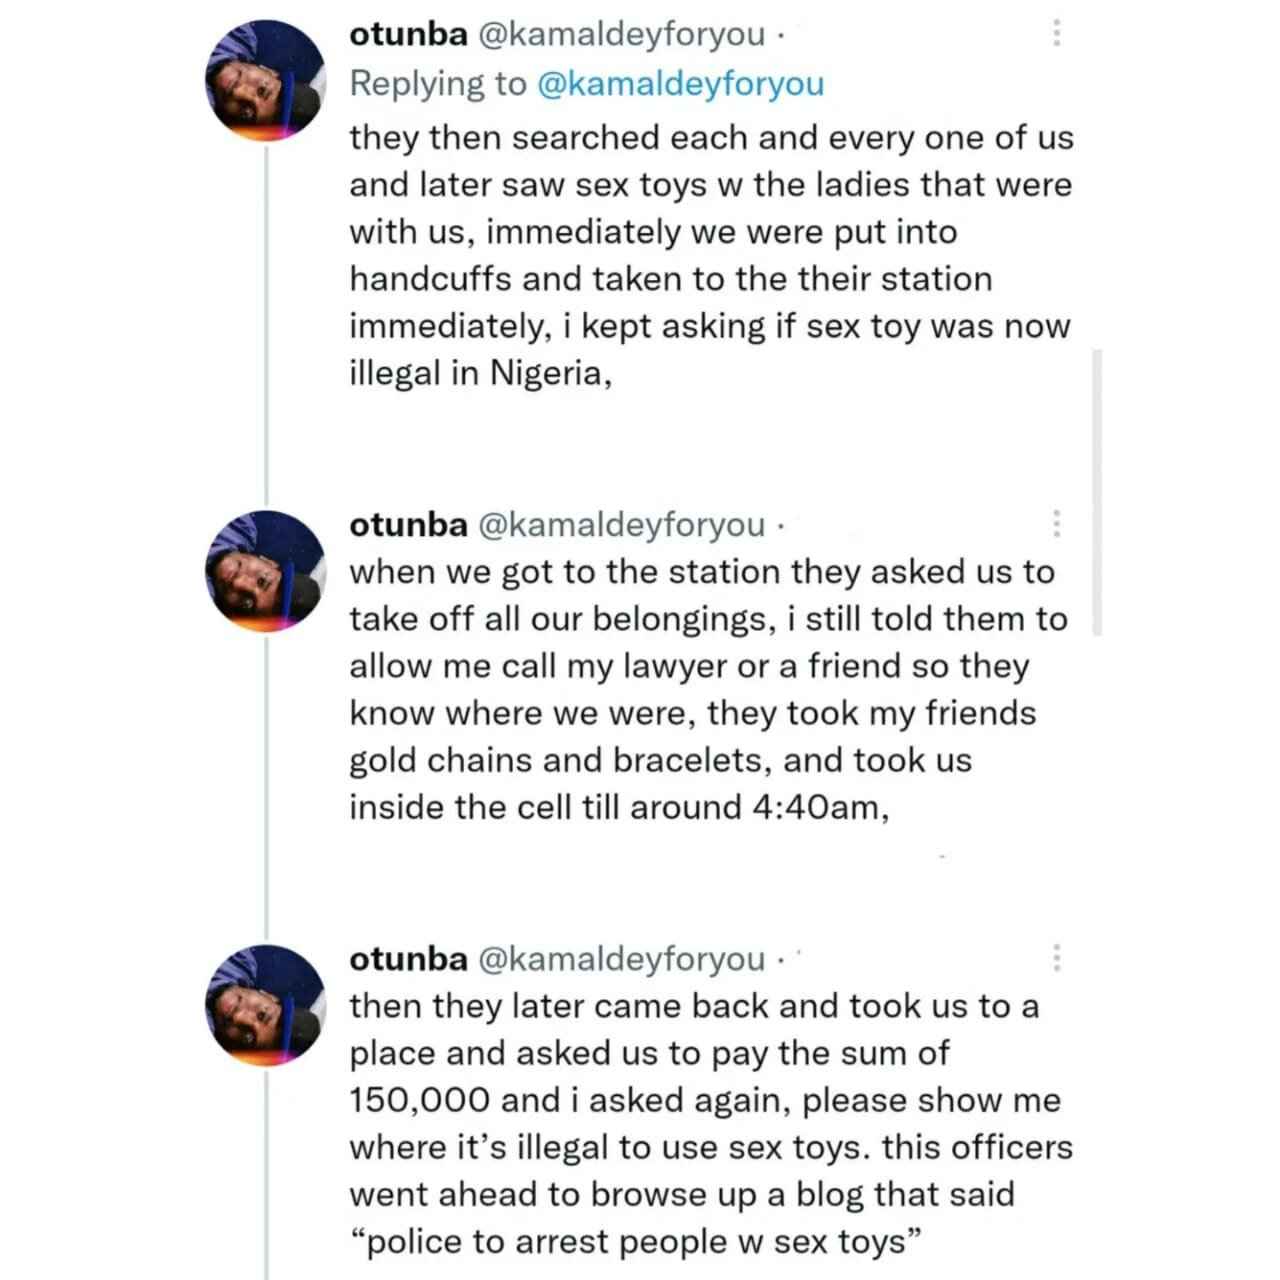Click the otunba display name on first tweet
This screenshot has width=1280, height=1280.
(408, 35)
